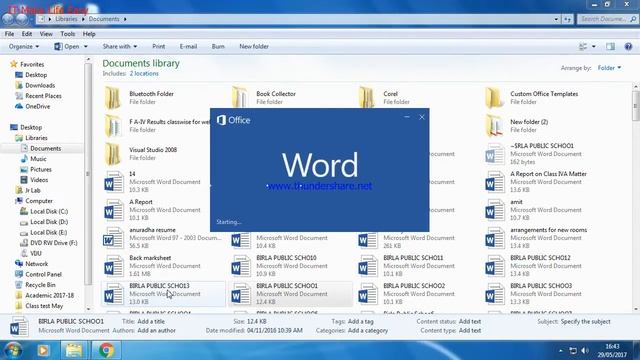
Task: Select the amit Word document icon
Action: (494, 210)
